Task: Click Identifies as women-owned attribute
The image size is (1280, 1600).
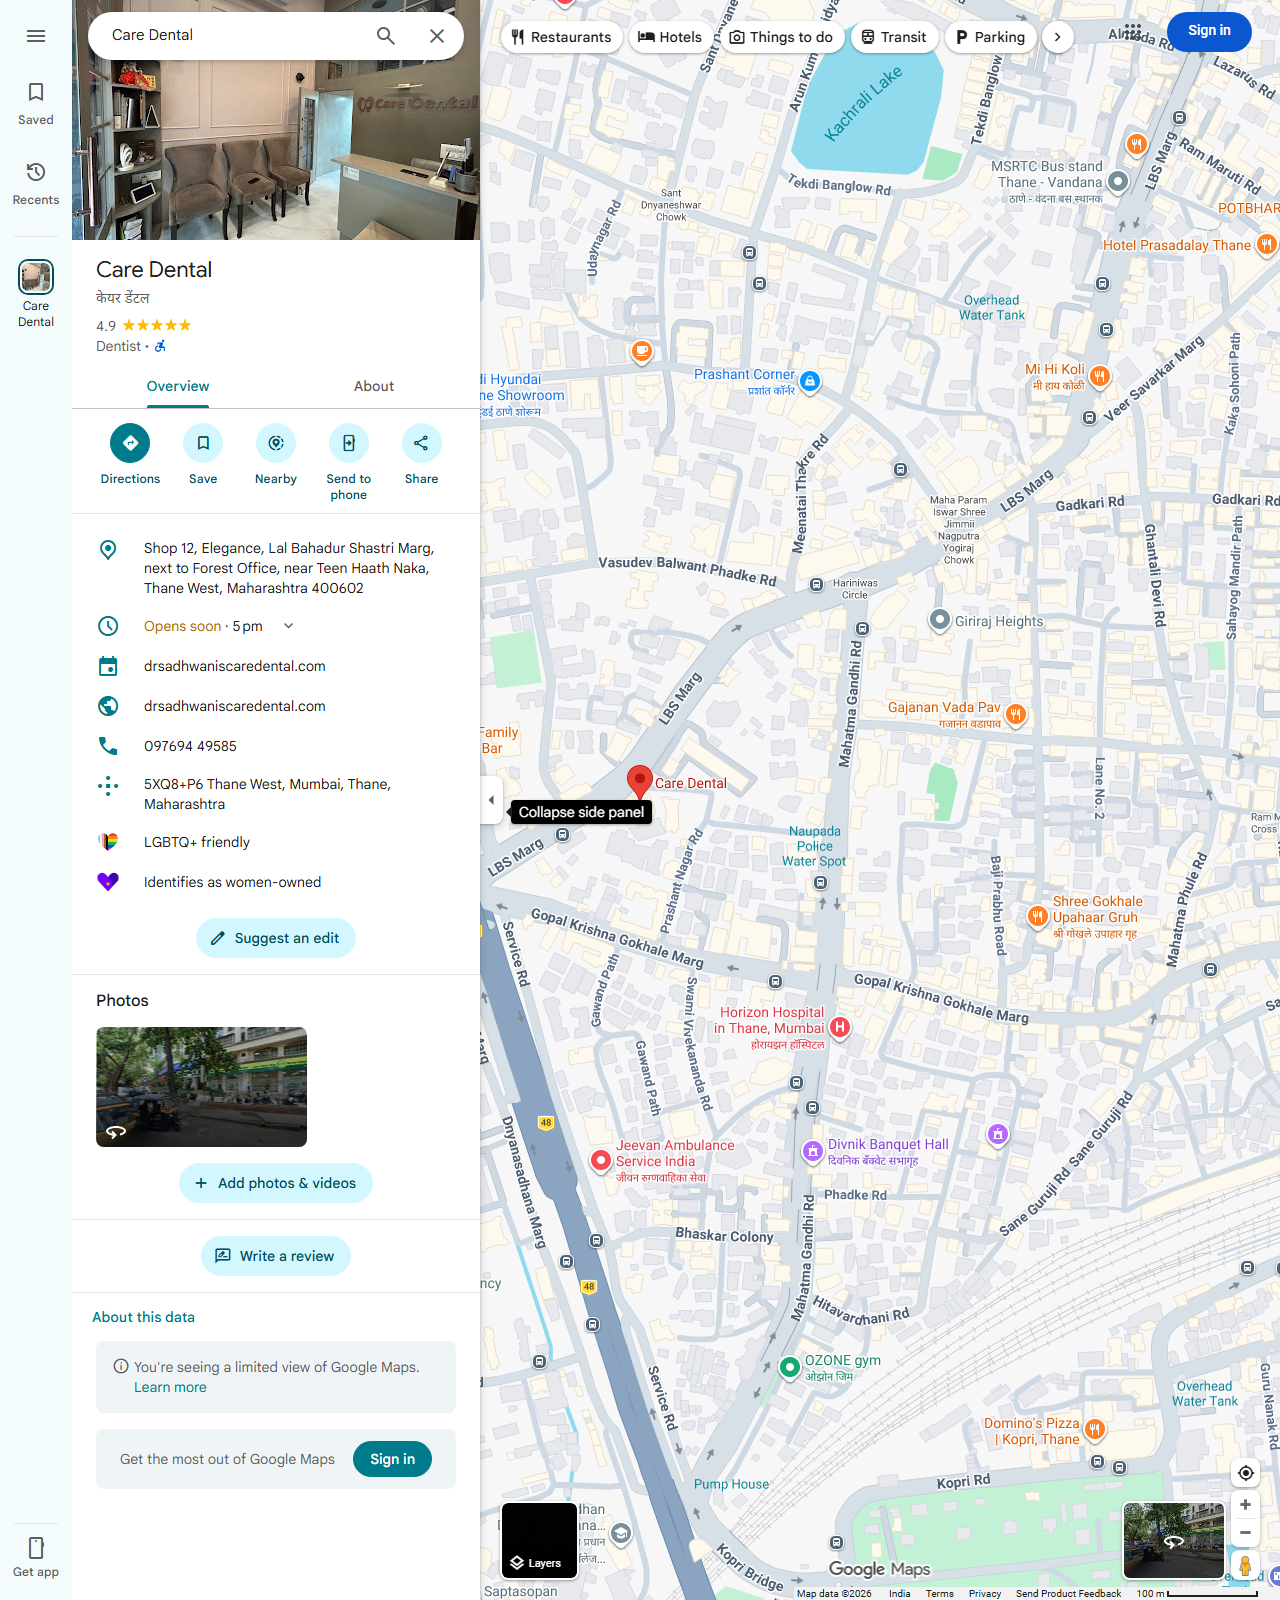Action: 276,882
